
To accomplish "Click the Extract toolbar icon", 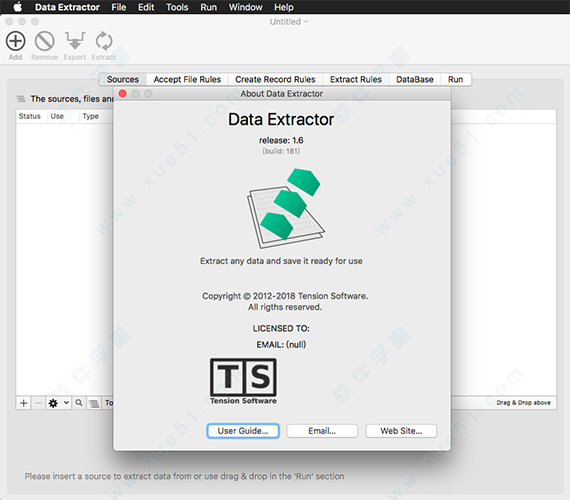I will click(x=104, y=41).
